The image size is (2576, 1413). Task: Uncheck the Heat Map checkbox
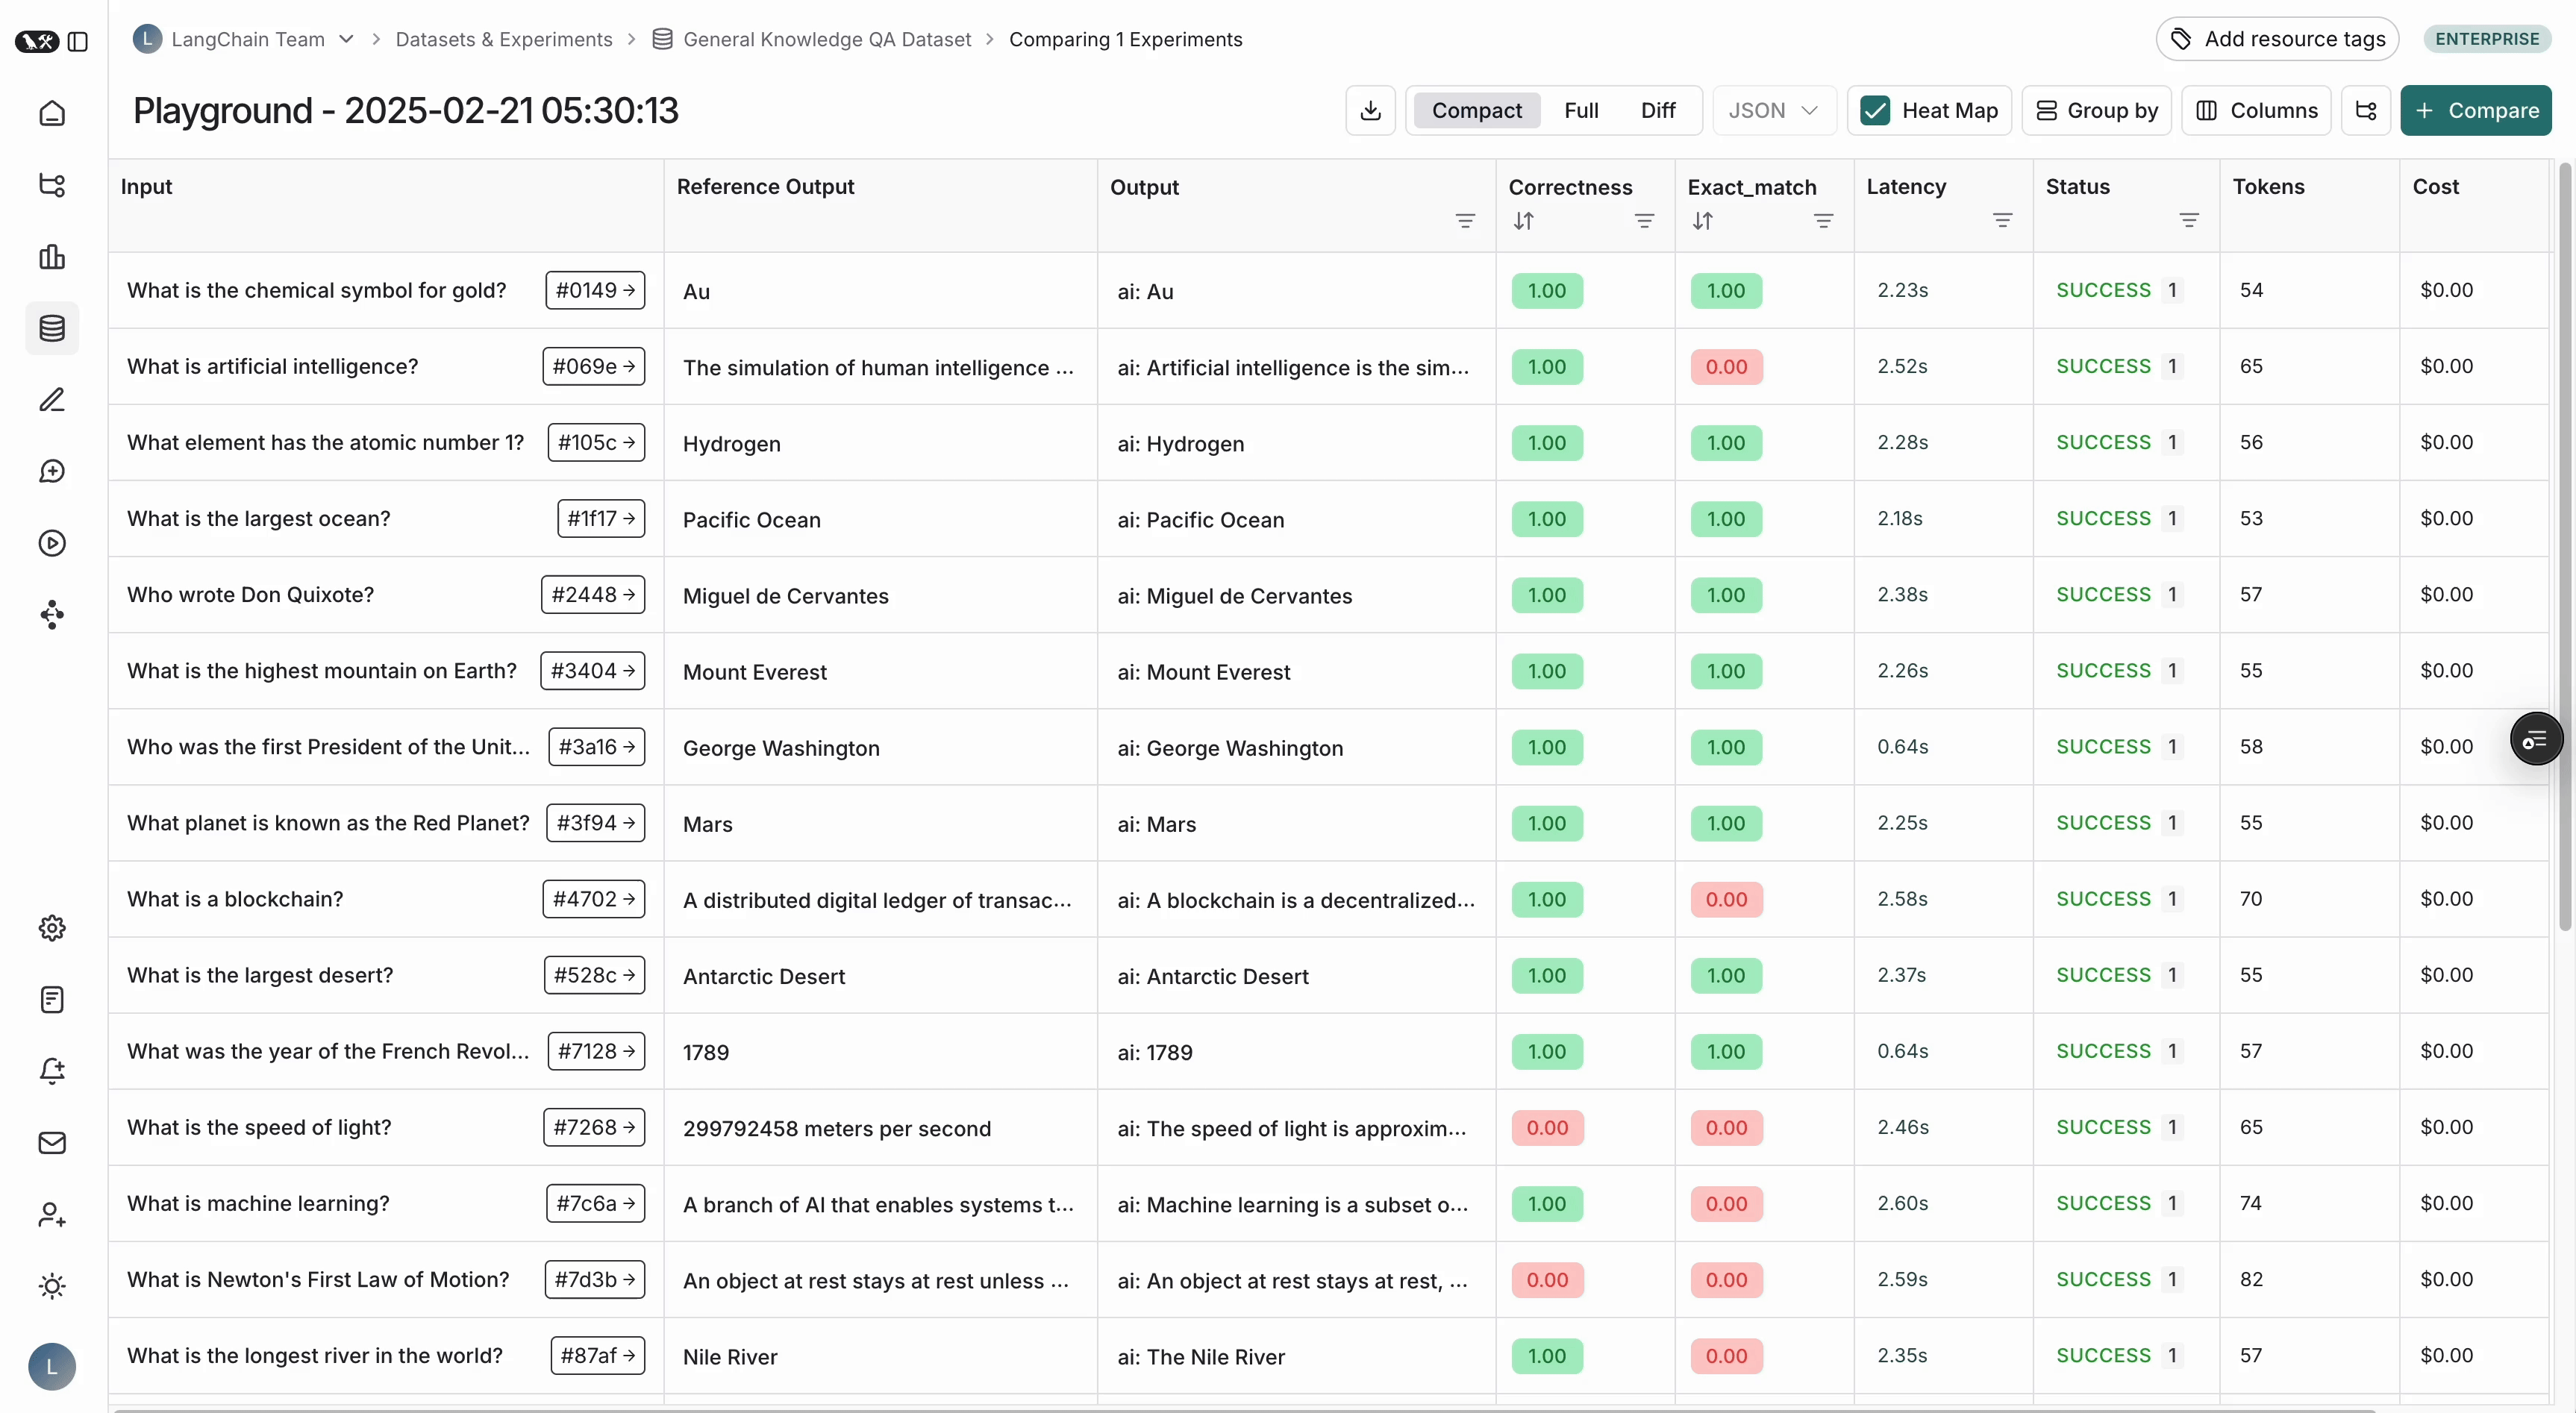[x=1875, y=110]
